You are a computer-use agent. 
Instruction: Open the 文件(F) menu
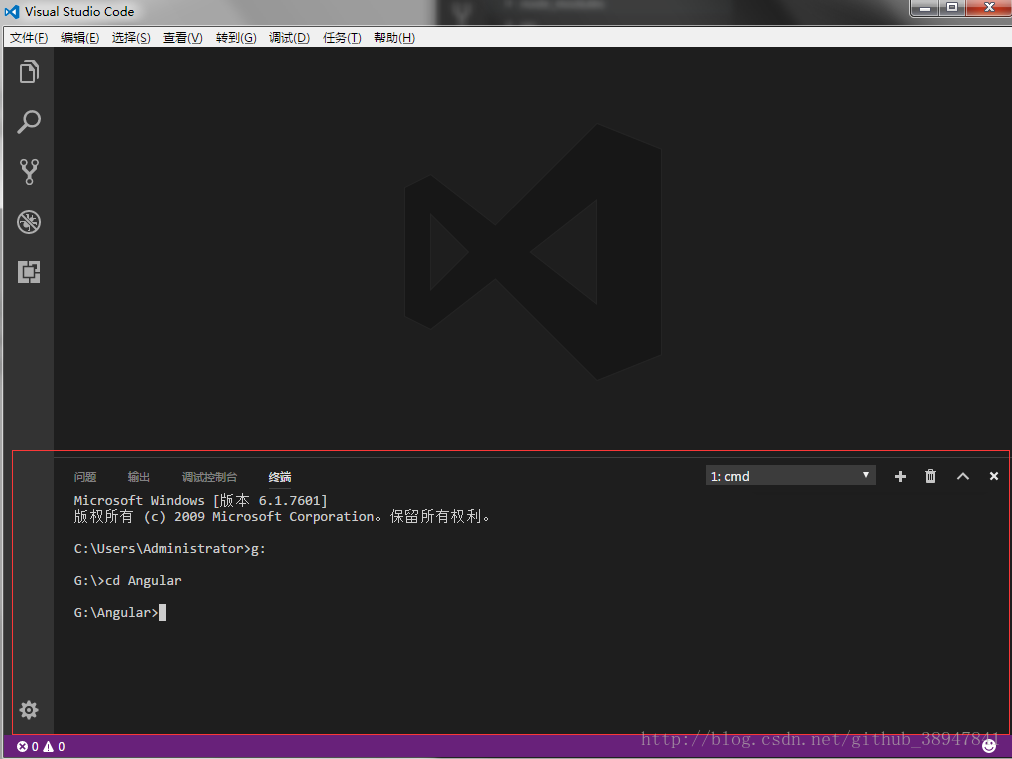point(29,38)
